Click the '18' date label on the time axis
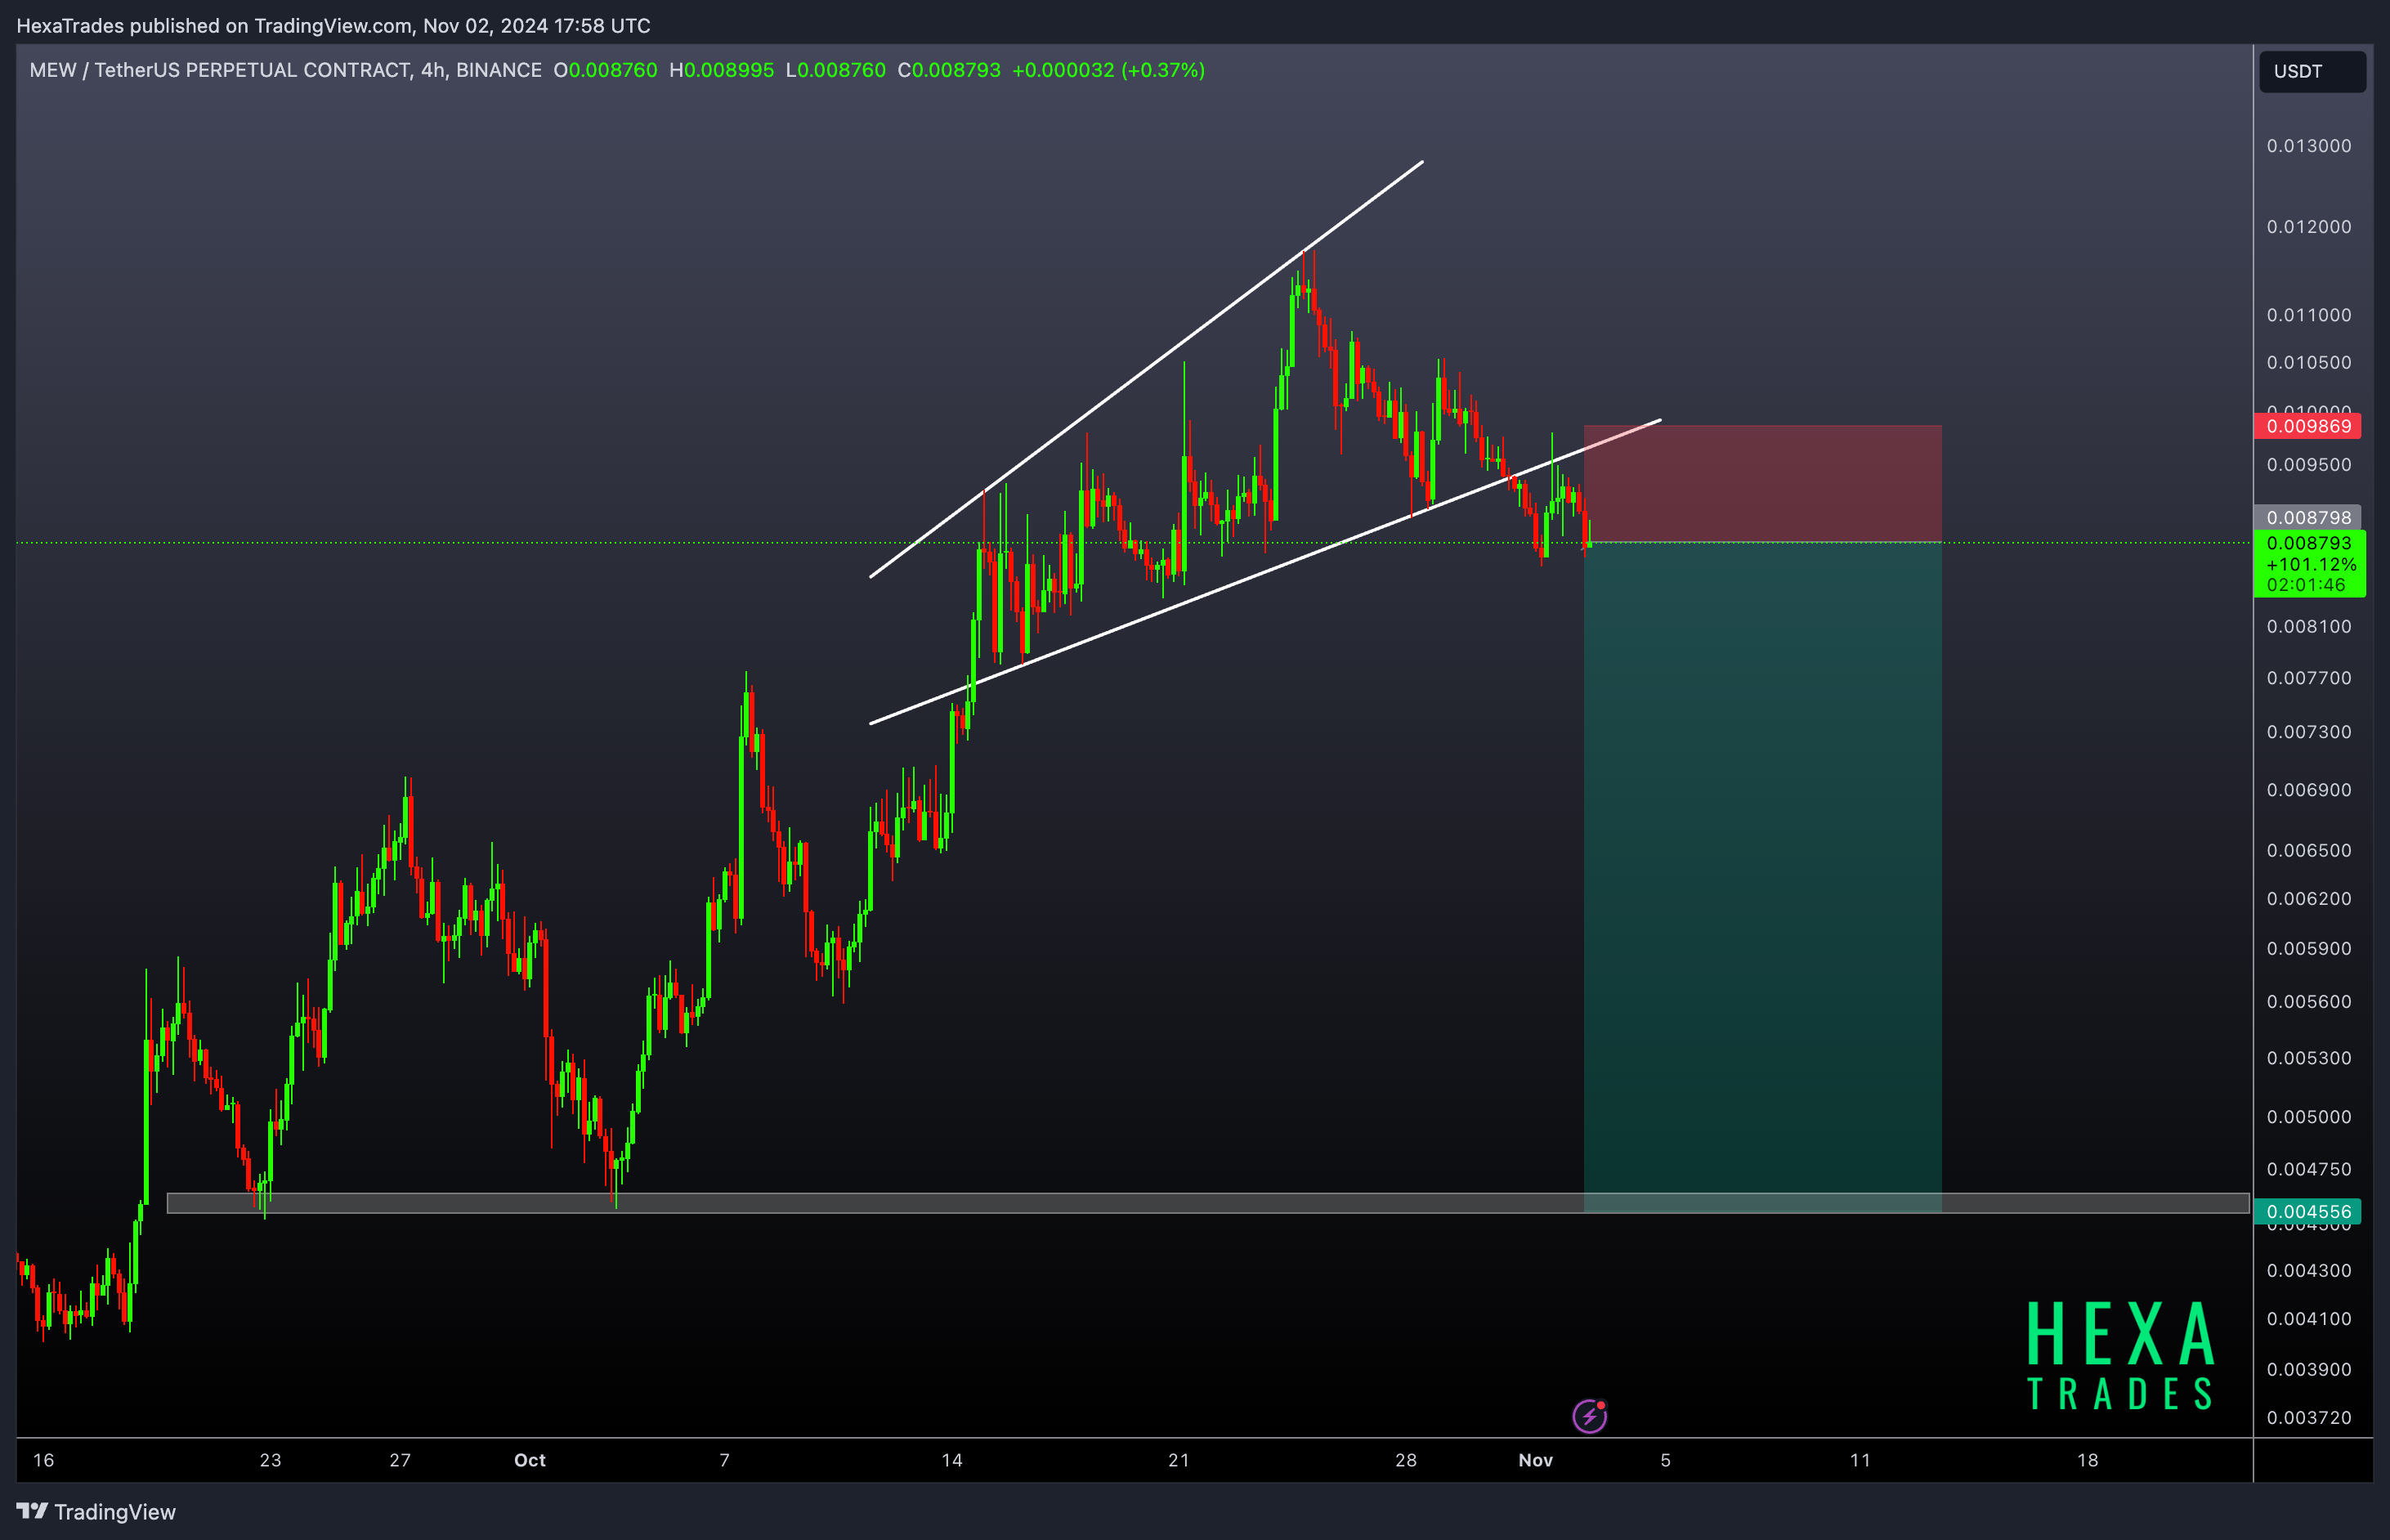Viewport: 2390px width, 1540px height. point(2088,1460)
